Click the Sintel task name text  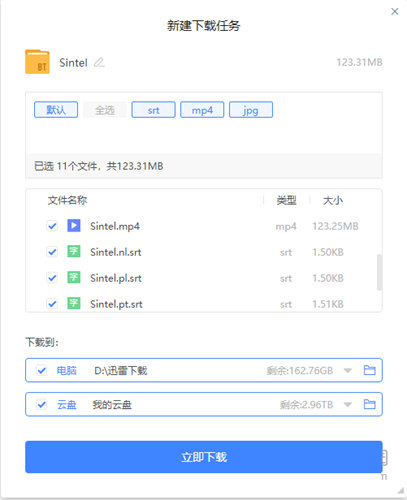(73, 62)
